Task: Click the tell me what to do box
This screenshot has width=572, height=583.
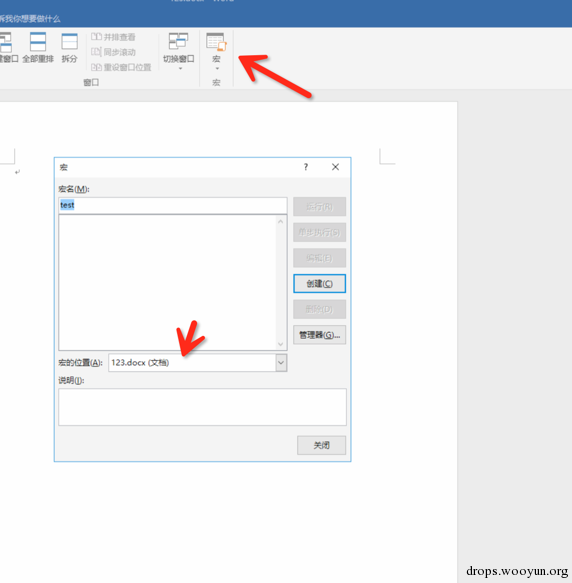Action: tap(30, 19)
